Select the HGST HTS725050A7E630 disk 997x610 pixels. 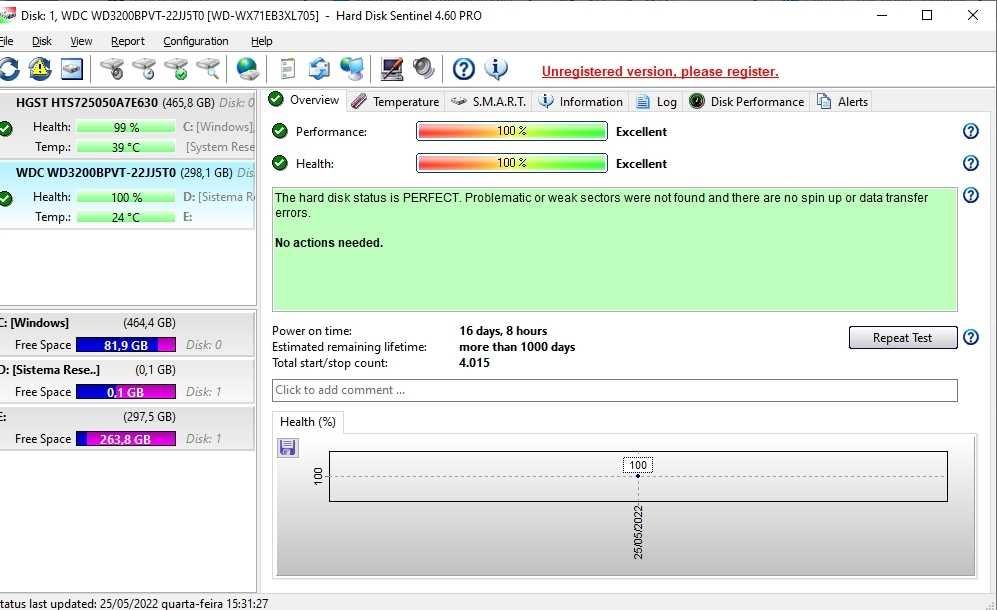coord(127,124)
